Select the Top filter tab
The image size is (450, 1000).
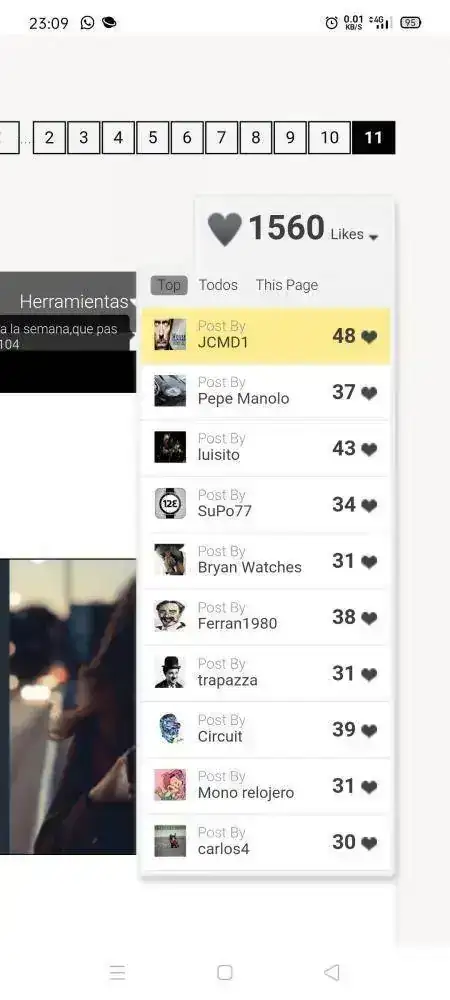[x=169, y=285]
